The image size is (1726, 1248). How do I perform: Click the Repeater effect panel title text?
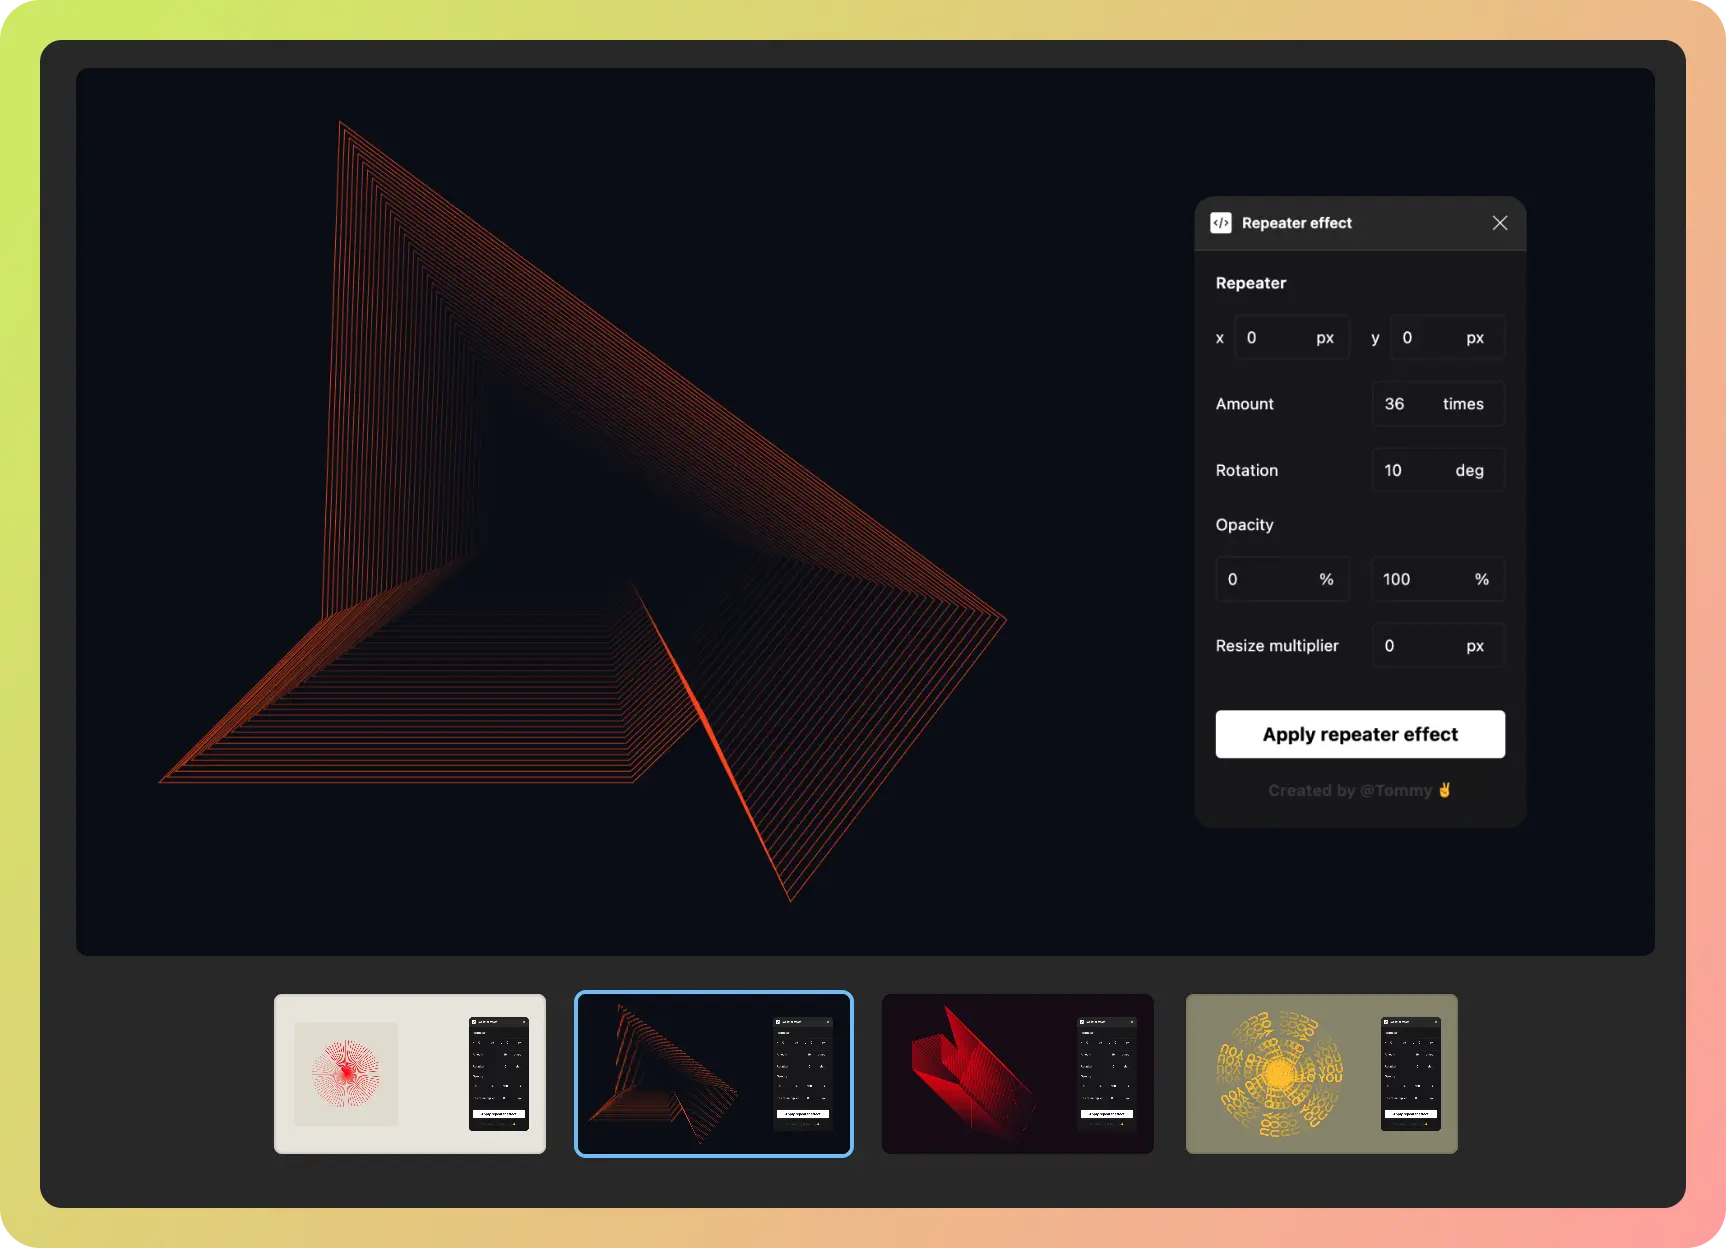click(x=1296, y=223)
